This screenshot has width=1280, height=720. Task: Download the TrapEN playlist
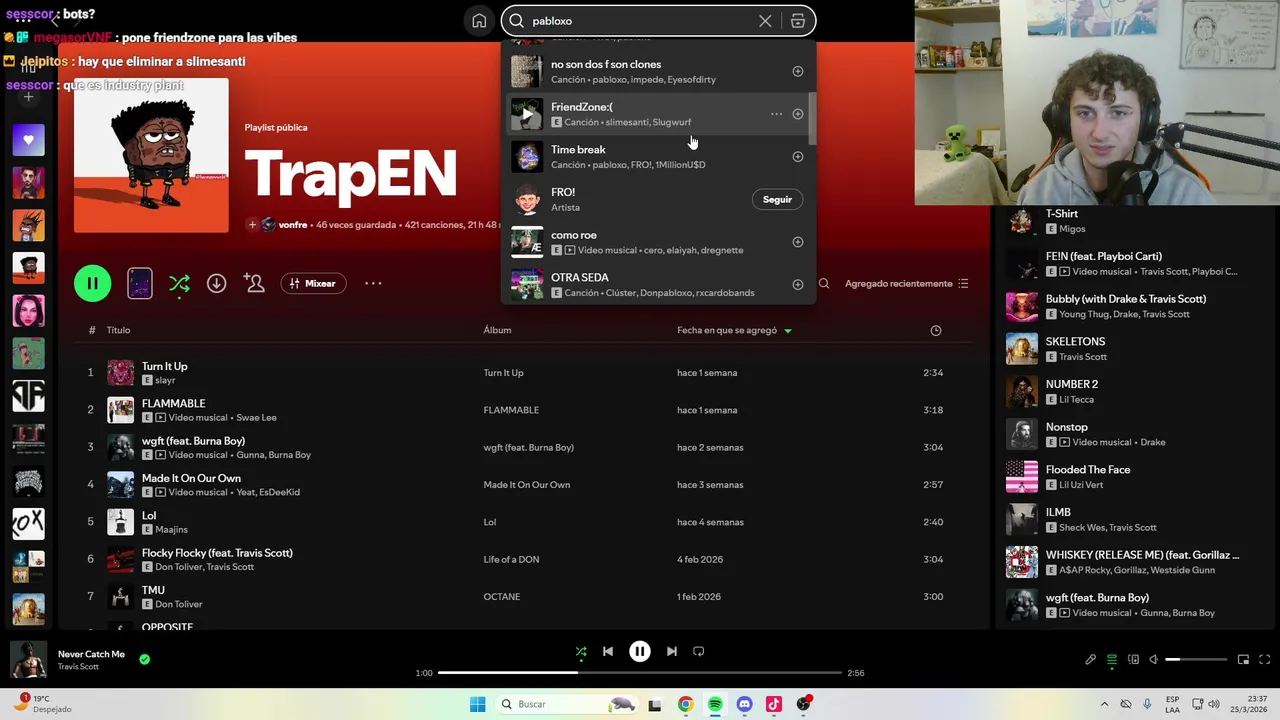coord(216,284)
